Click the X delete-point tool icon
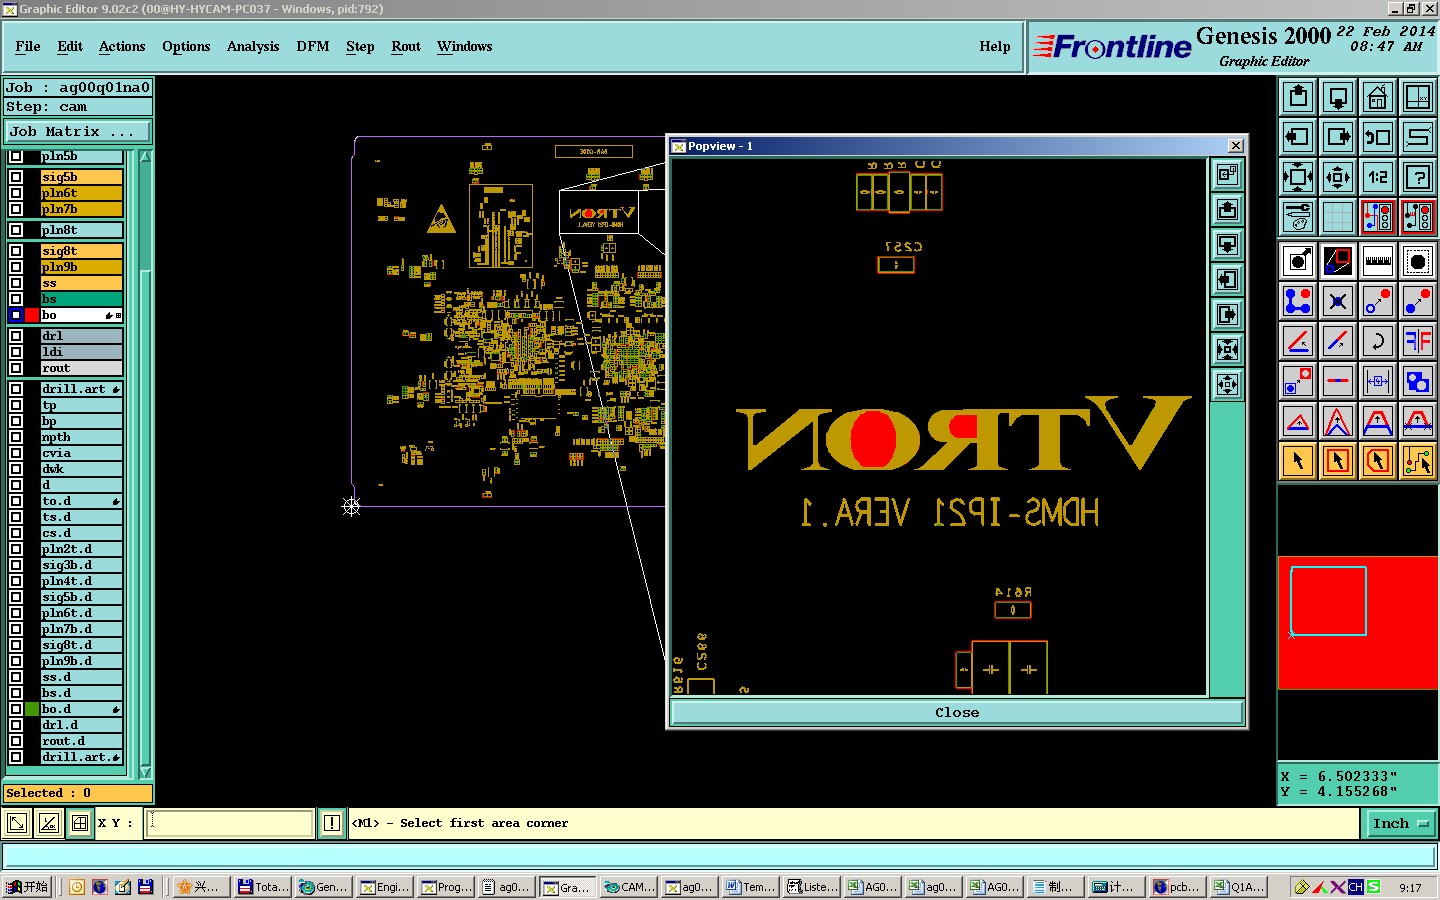Viewport: 1440px width, 900px height. (x=1338, y=301)
